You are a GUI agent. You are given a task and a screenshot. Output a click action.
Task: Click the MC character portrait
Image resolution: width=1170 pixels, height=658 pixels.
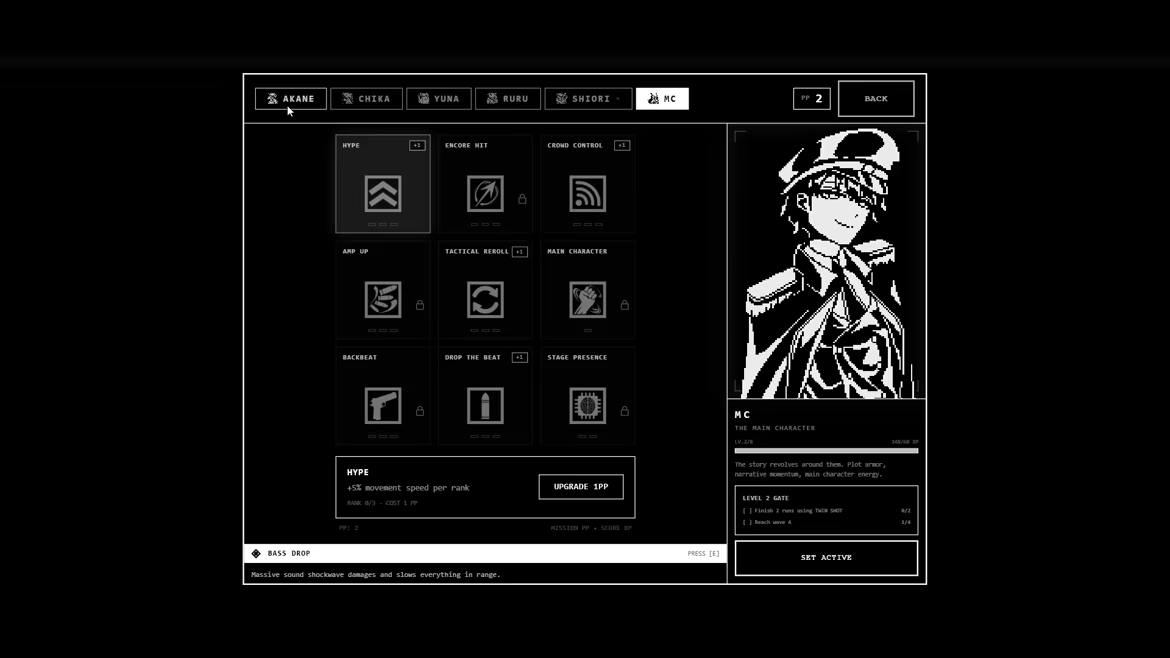(826, 263)
